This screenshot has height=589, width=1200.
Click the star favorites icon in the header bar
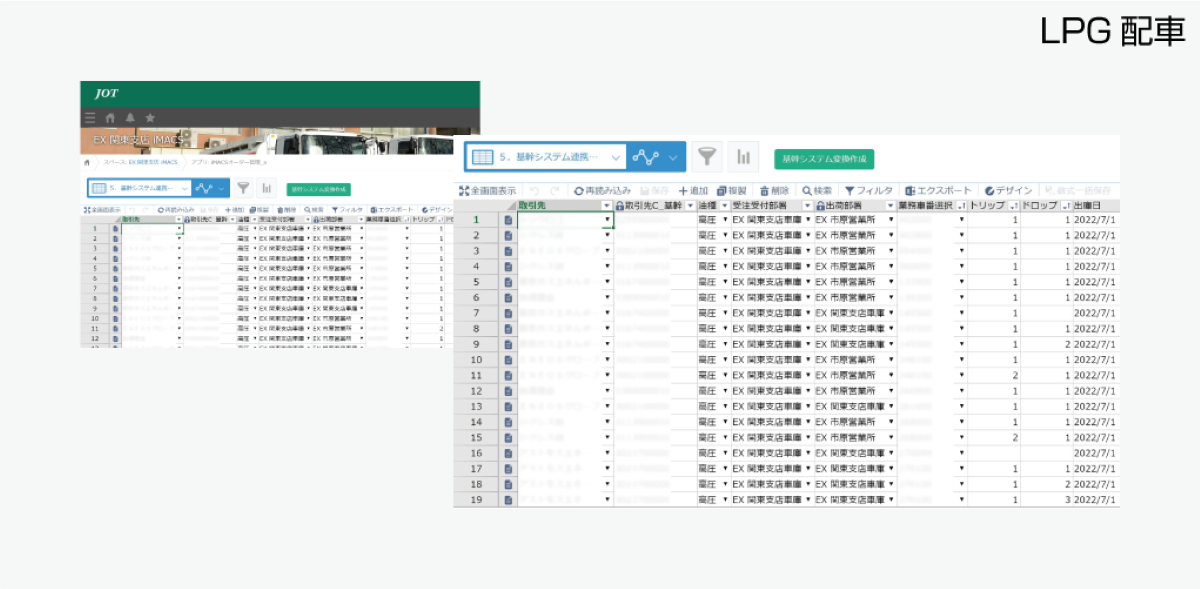click(150, 118)
